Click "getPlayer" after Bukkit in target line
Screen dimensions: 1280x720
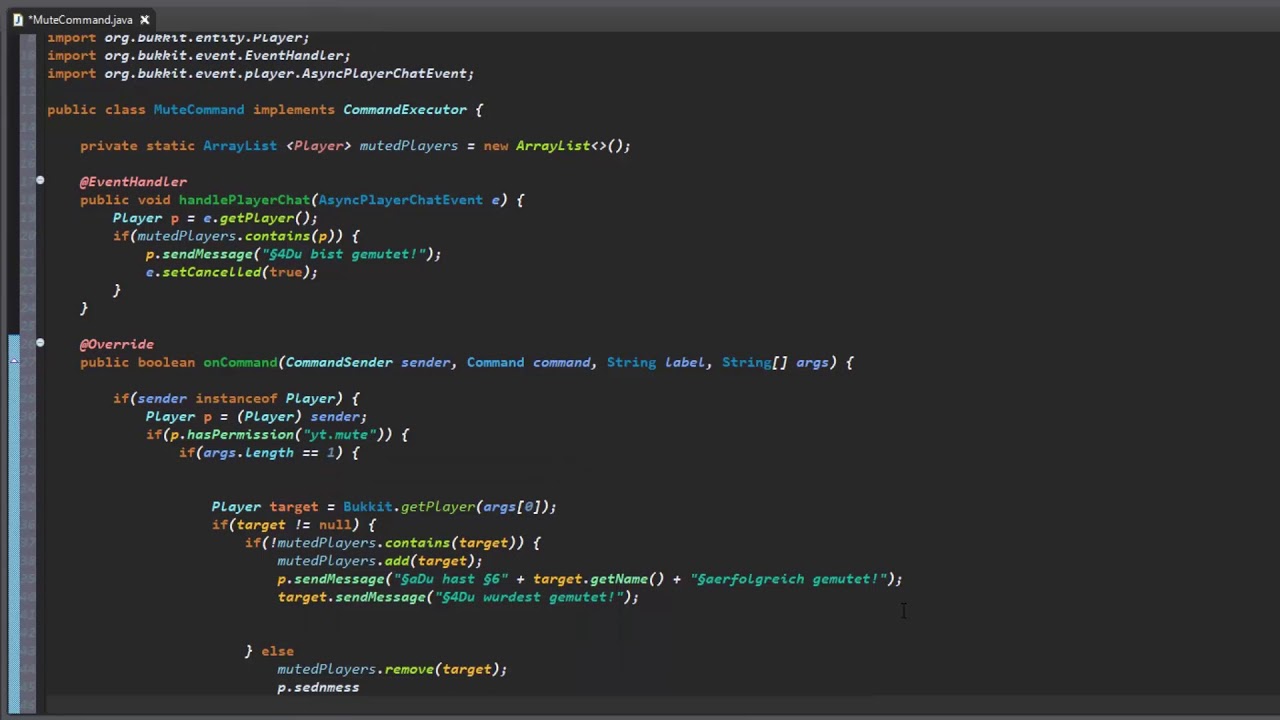[438, 507]
